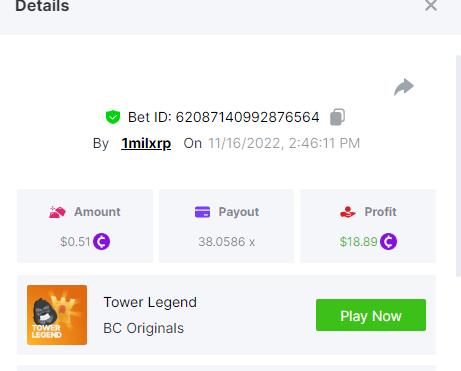Open the Tower Legend game thumbnail

[x=57, y=315]
